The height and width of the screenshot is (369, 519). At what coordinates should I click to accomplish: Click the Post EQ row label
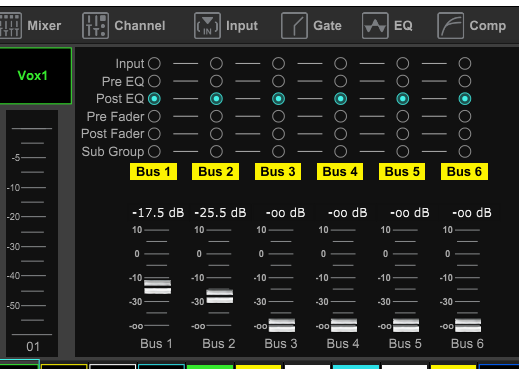click(x=120, y=99)
